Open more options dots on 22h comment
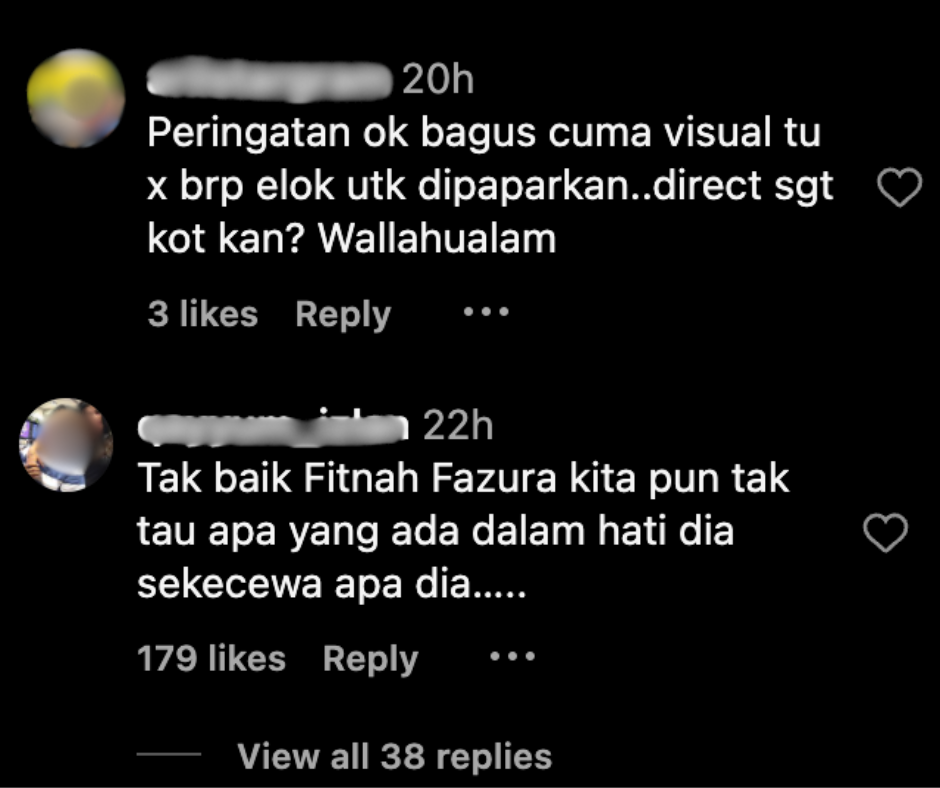 513,657
